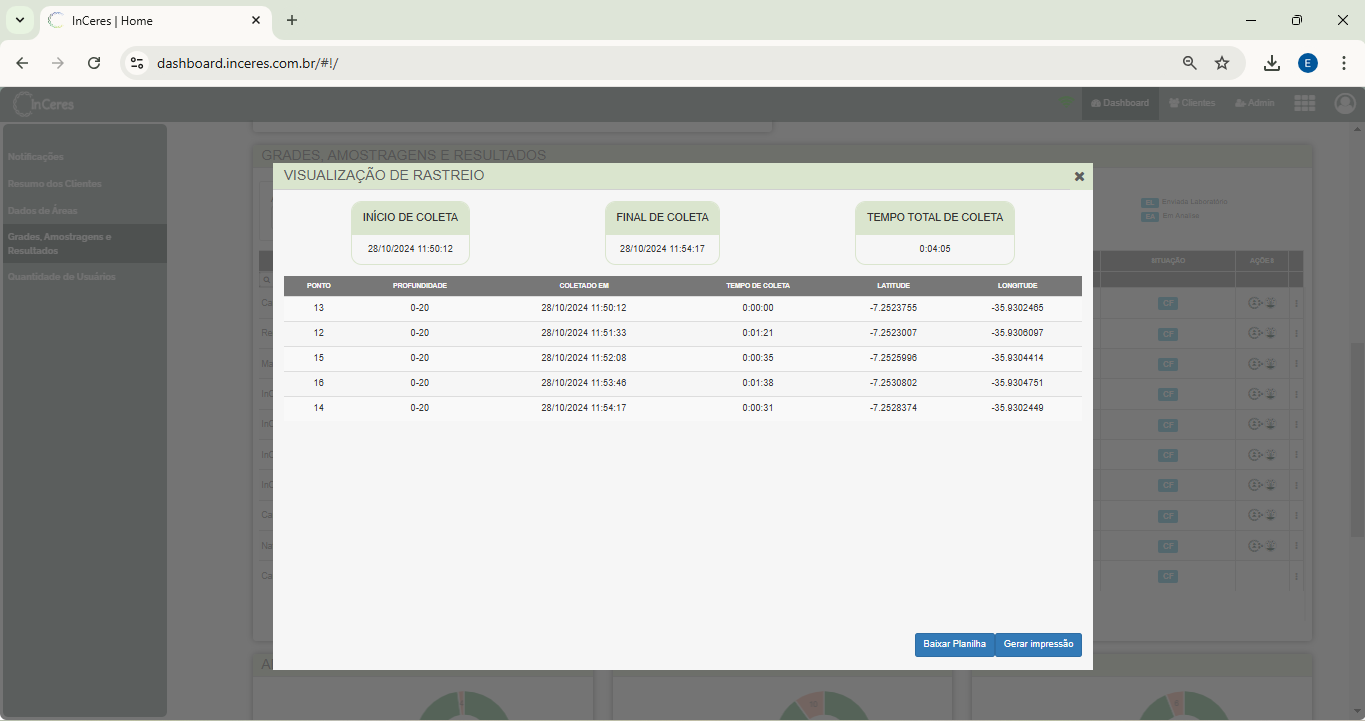The width and height of the screenshot is (1365, 721).
Task: Select Dados de Áreas in the sidebar
Action: [x=43, y=211]
